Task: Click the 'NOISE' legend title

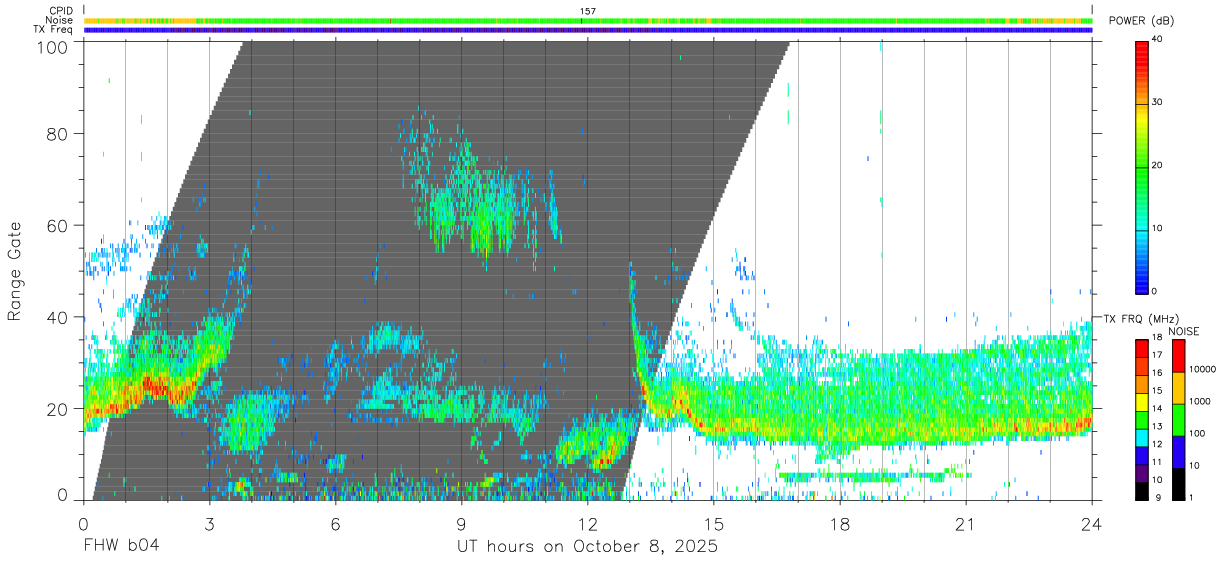Action: pyautogui.click(x=1184, y=331)
